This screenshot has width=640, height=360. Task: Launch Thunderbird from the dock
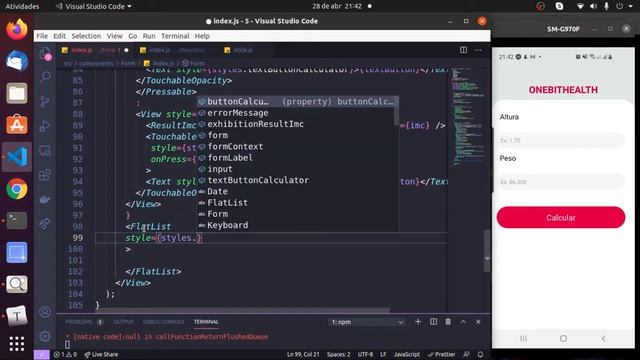click(x=17, y=61)
